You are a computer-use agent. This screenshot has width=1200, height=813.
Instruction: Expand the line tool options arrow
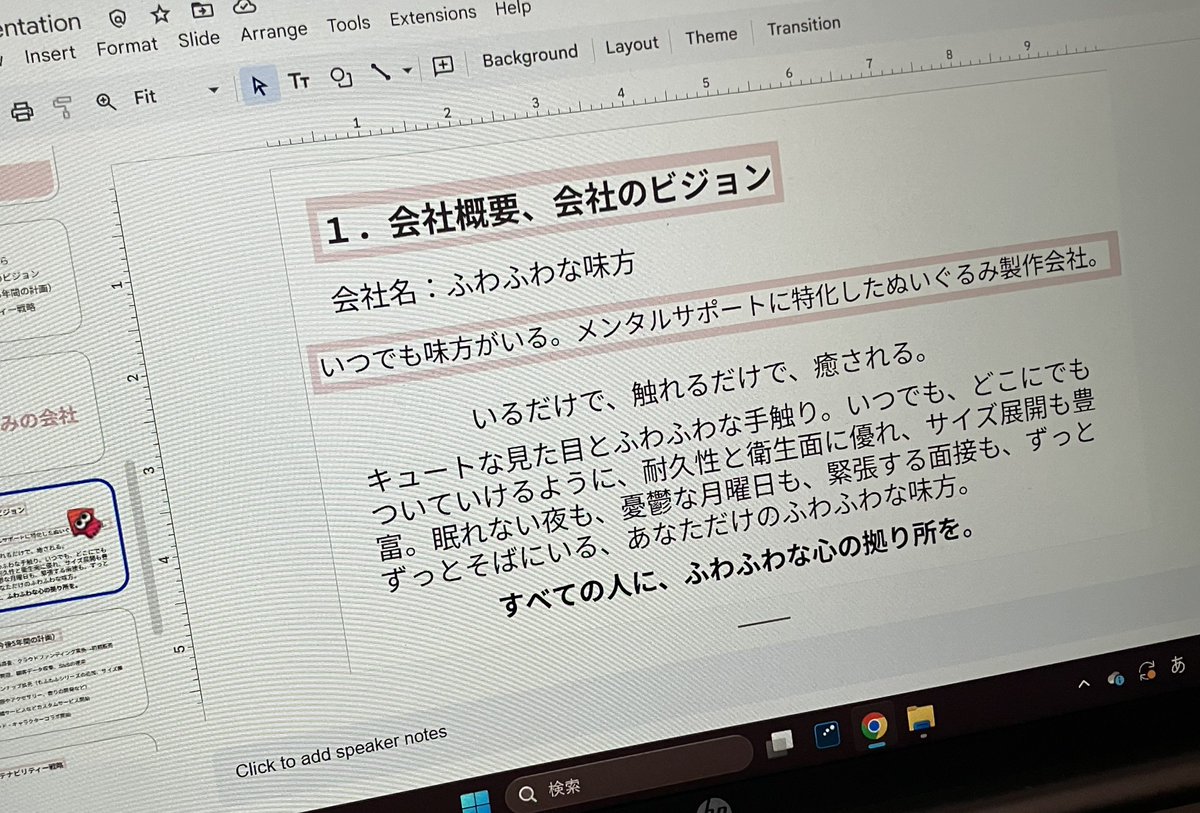tap(408, 71)
